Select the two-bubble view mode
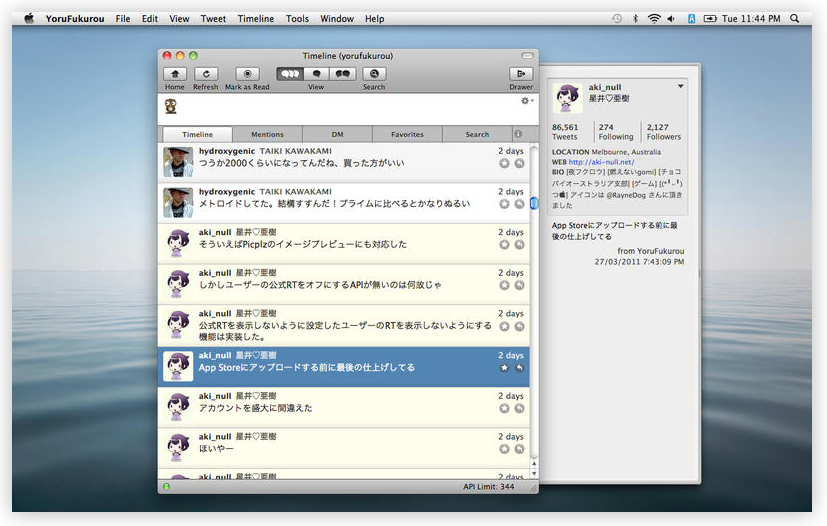Image resolution: width=827 pixels, height=526 pixels. pyautogui.click(x=343, y=74)
